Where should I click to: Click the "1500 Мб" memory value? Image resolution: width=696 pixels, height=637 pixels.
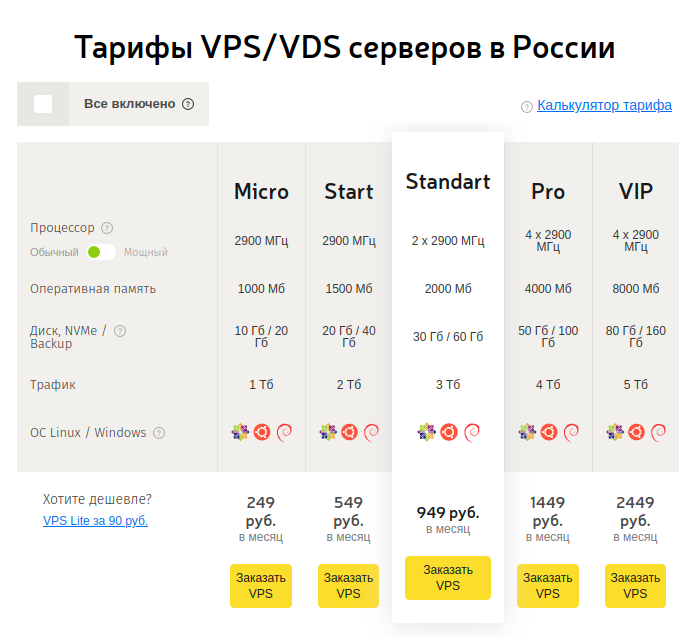(x=349, y=289)
